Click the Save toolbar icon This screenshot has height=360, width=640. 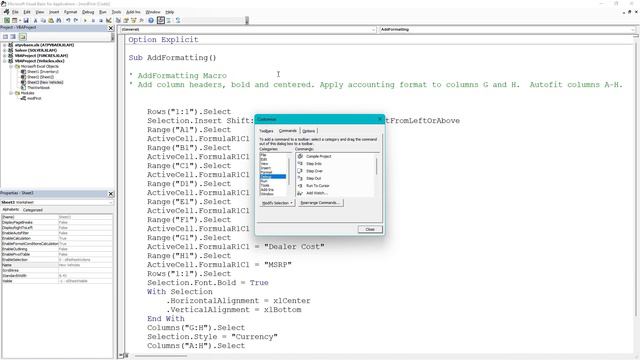(x=26, y=20)
